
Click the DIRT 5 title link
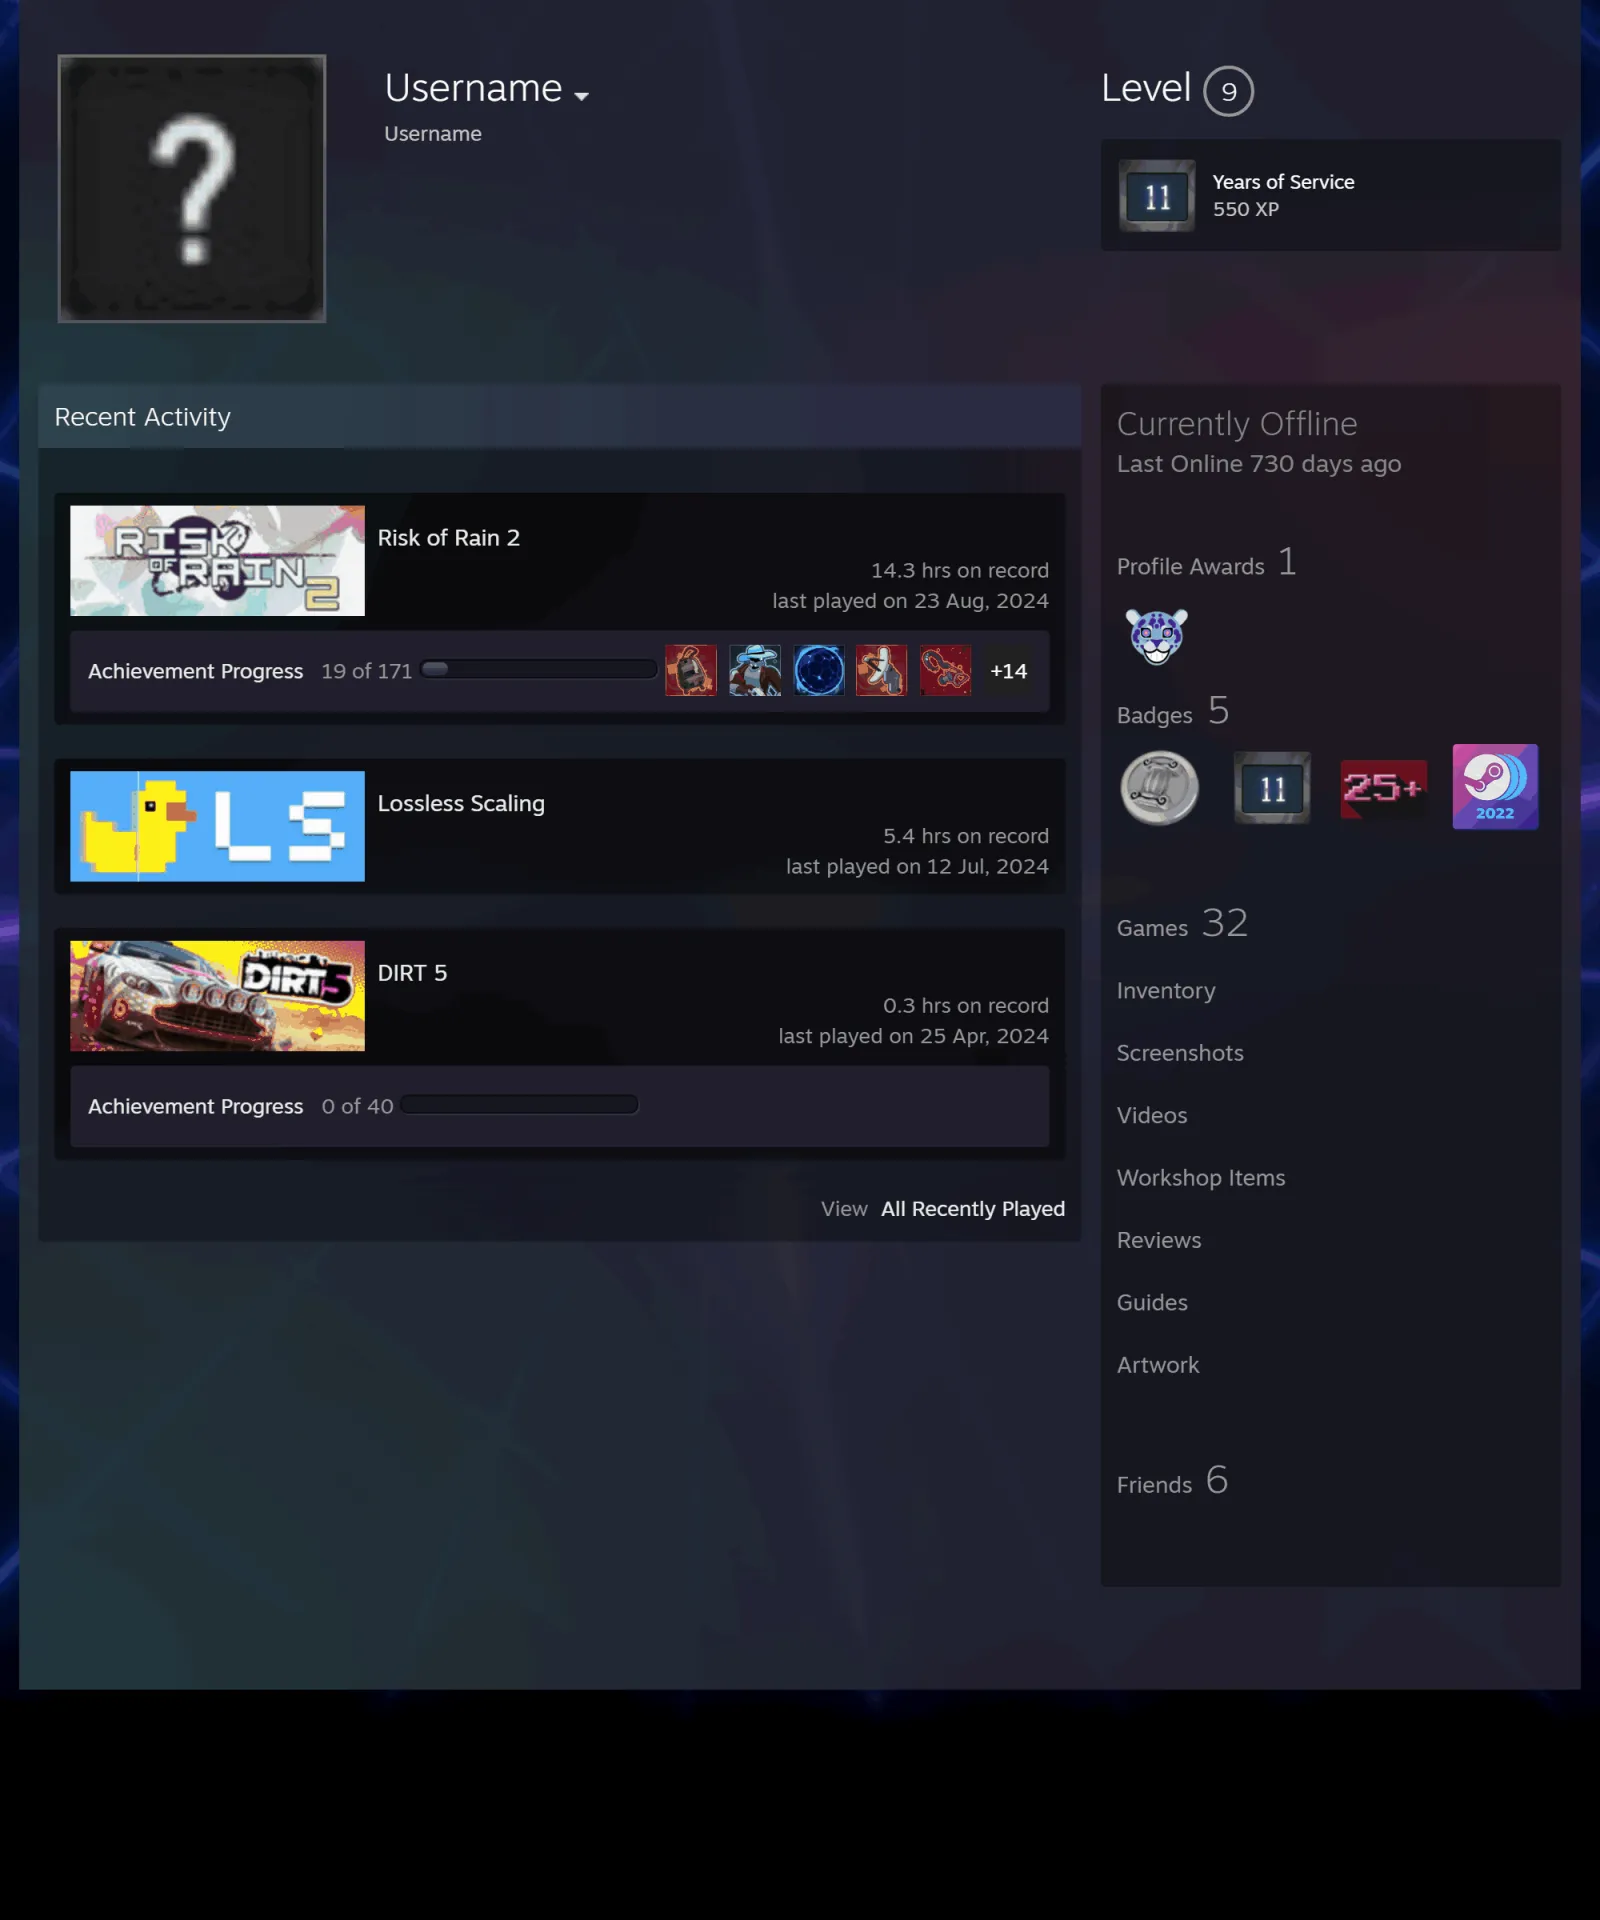click(x=412, y=973)
